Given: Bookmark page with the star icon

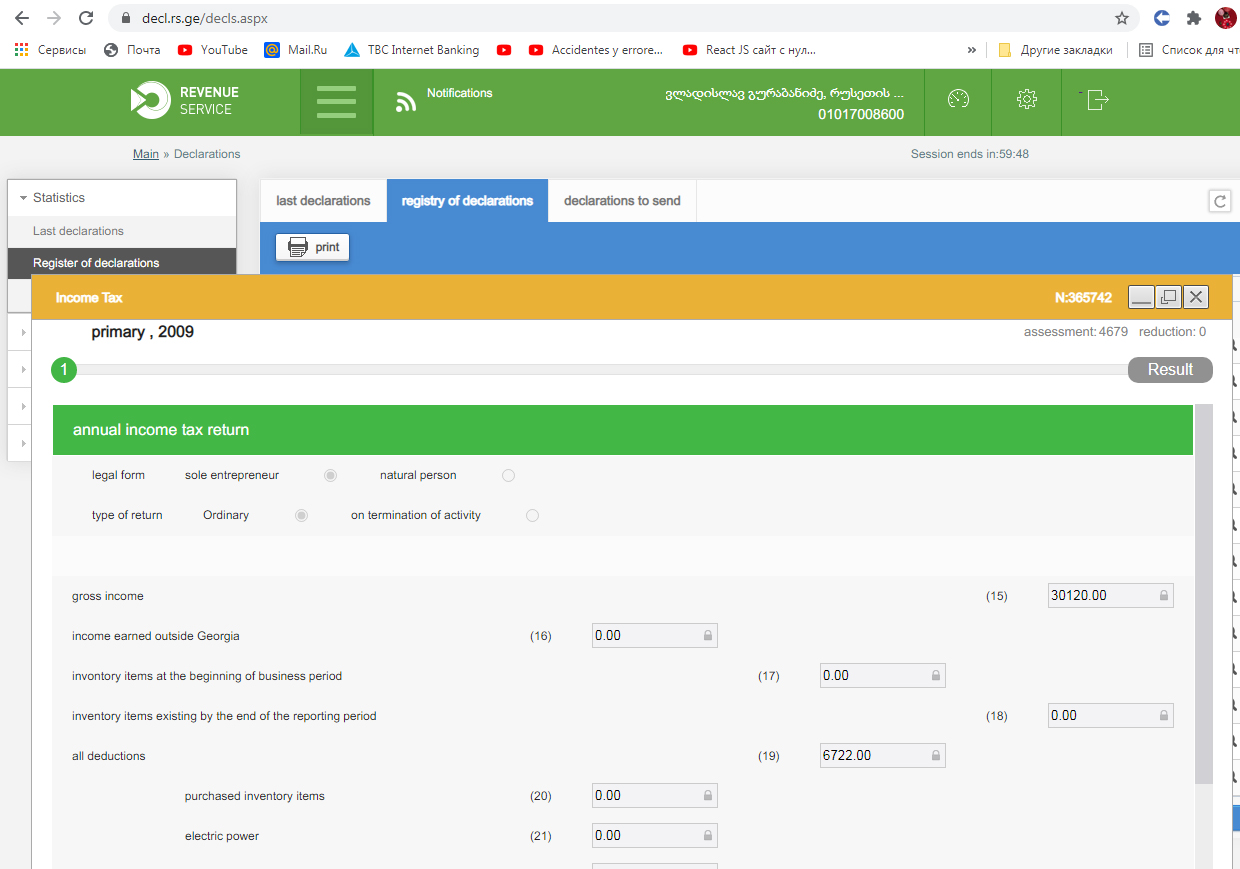Looking at the screenshot, I should tap(1122, 18).
